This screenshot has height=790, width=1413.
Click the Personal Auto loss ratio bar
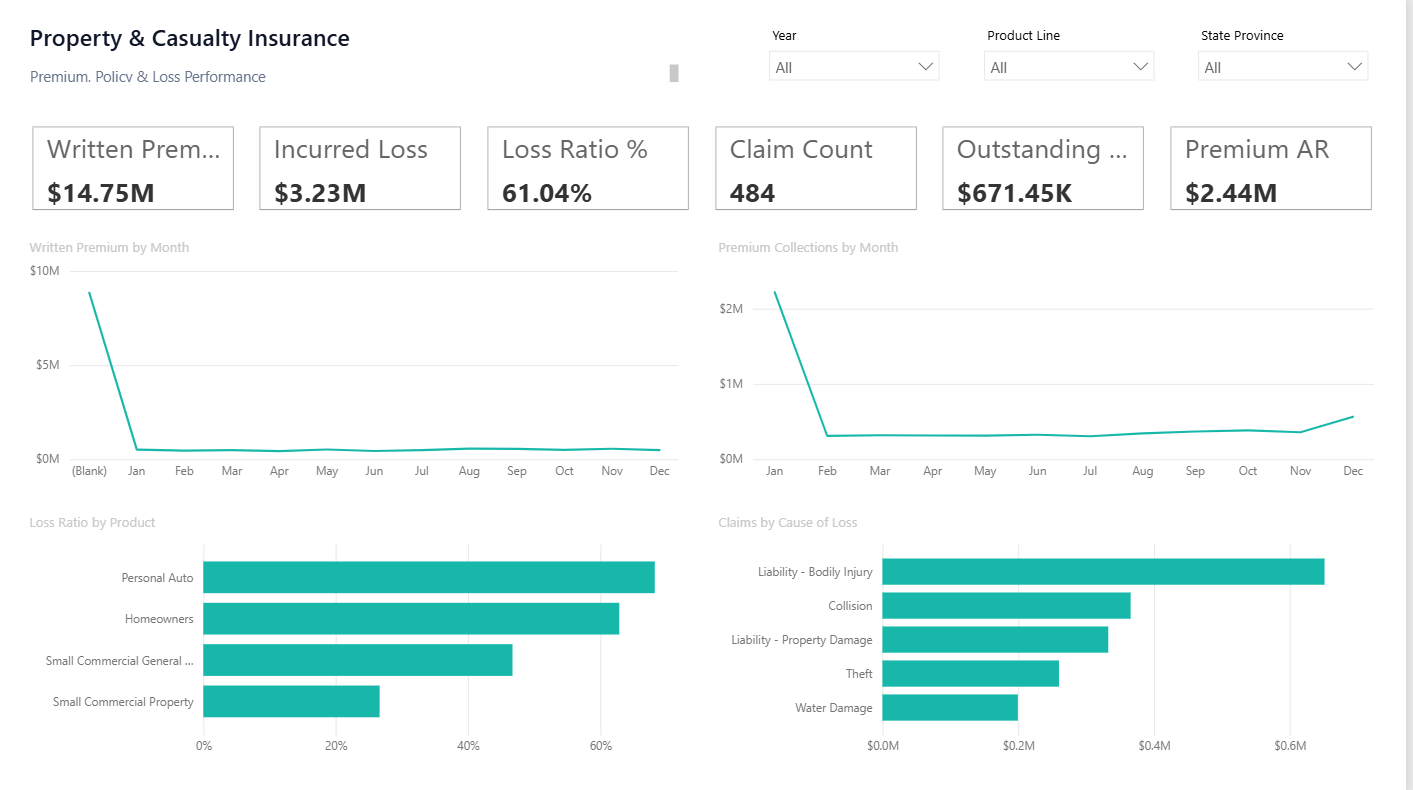click(429, 577)
